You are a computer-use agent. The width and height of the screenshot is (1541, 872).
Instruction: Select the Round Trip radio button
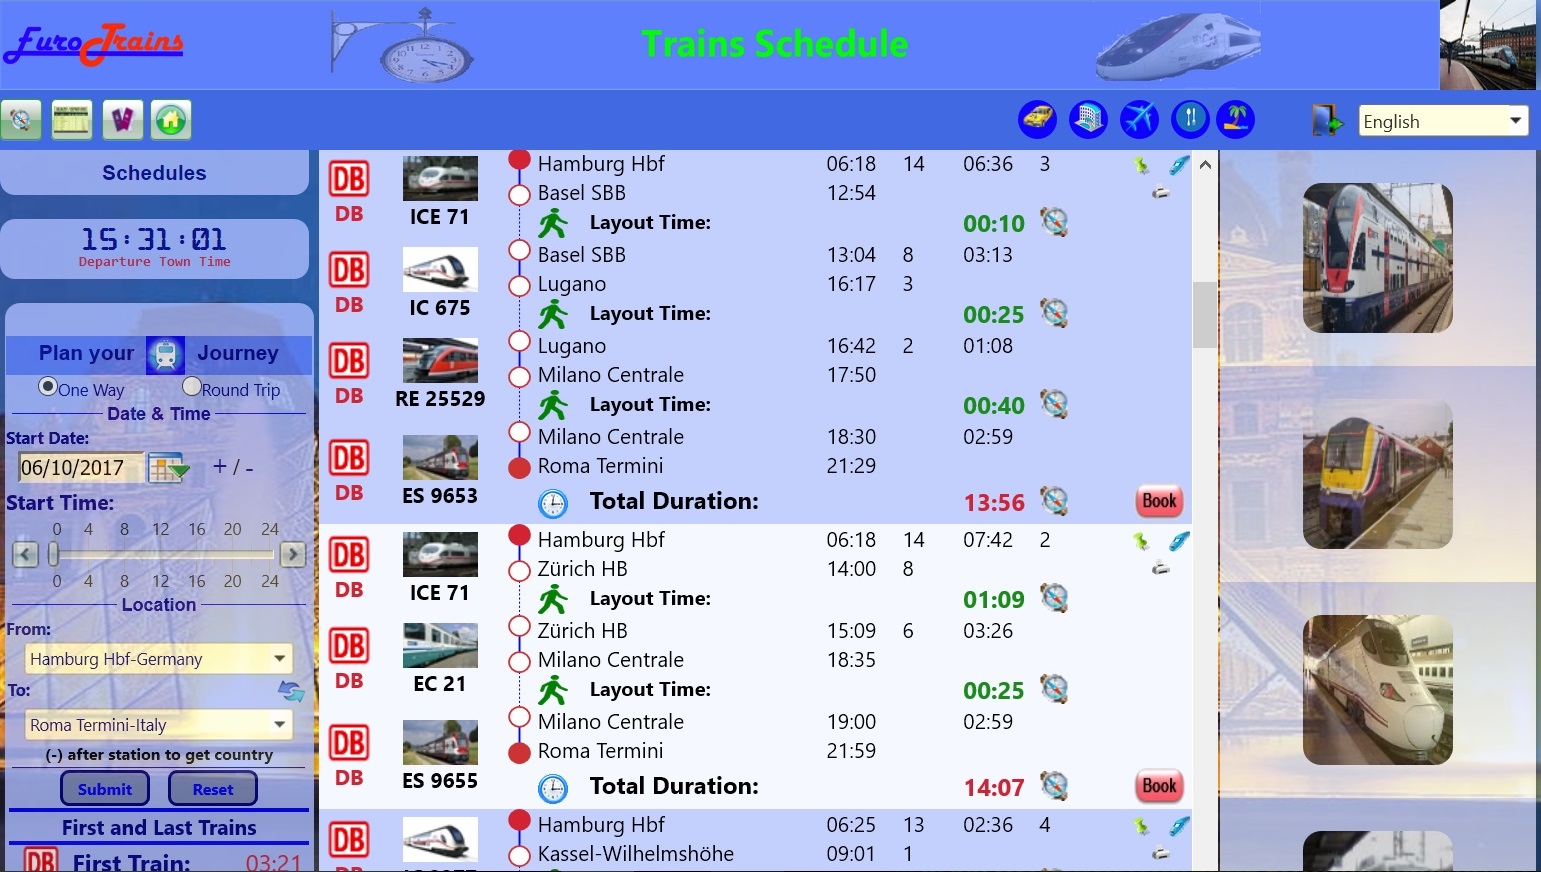point(191,386)
